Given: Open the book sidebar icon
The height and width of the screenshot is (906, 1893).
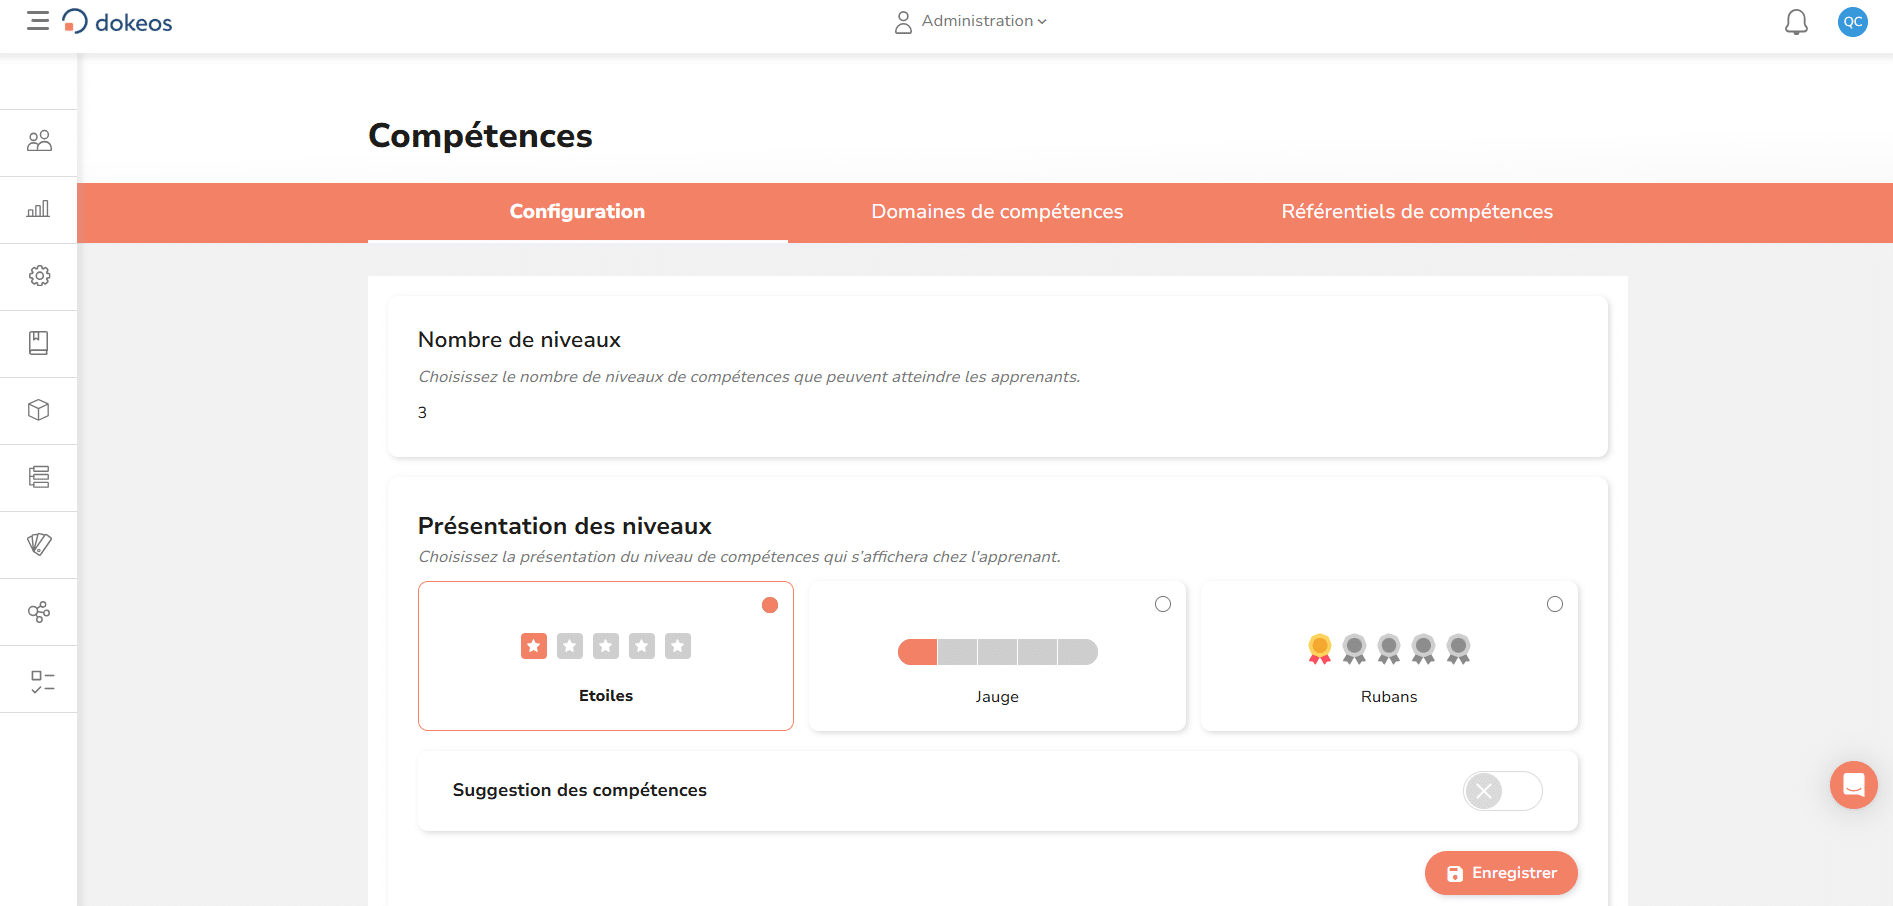Looking at the screenshot, I should tap(38, 343).
